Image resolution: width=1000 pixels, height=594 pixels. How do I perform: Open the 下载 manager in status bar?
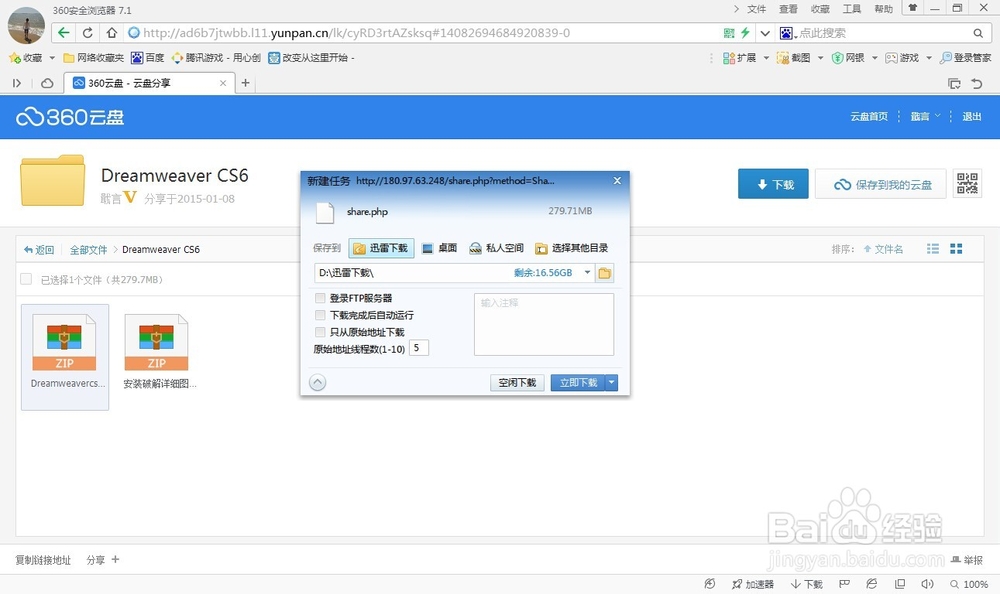(806, 584)
